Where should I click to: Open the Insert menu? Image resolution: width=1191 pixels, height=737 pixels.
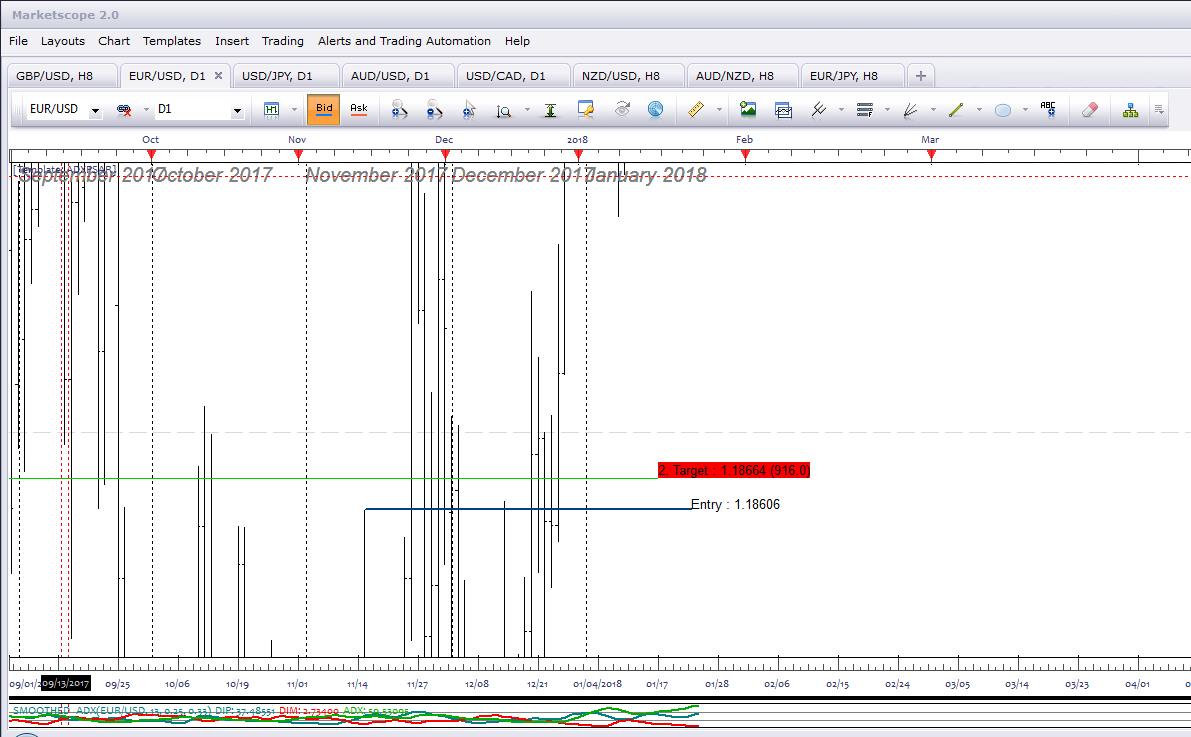click(x=232, y=41)
